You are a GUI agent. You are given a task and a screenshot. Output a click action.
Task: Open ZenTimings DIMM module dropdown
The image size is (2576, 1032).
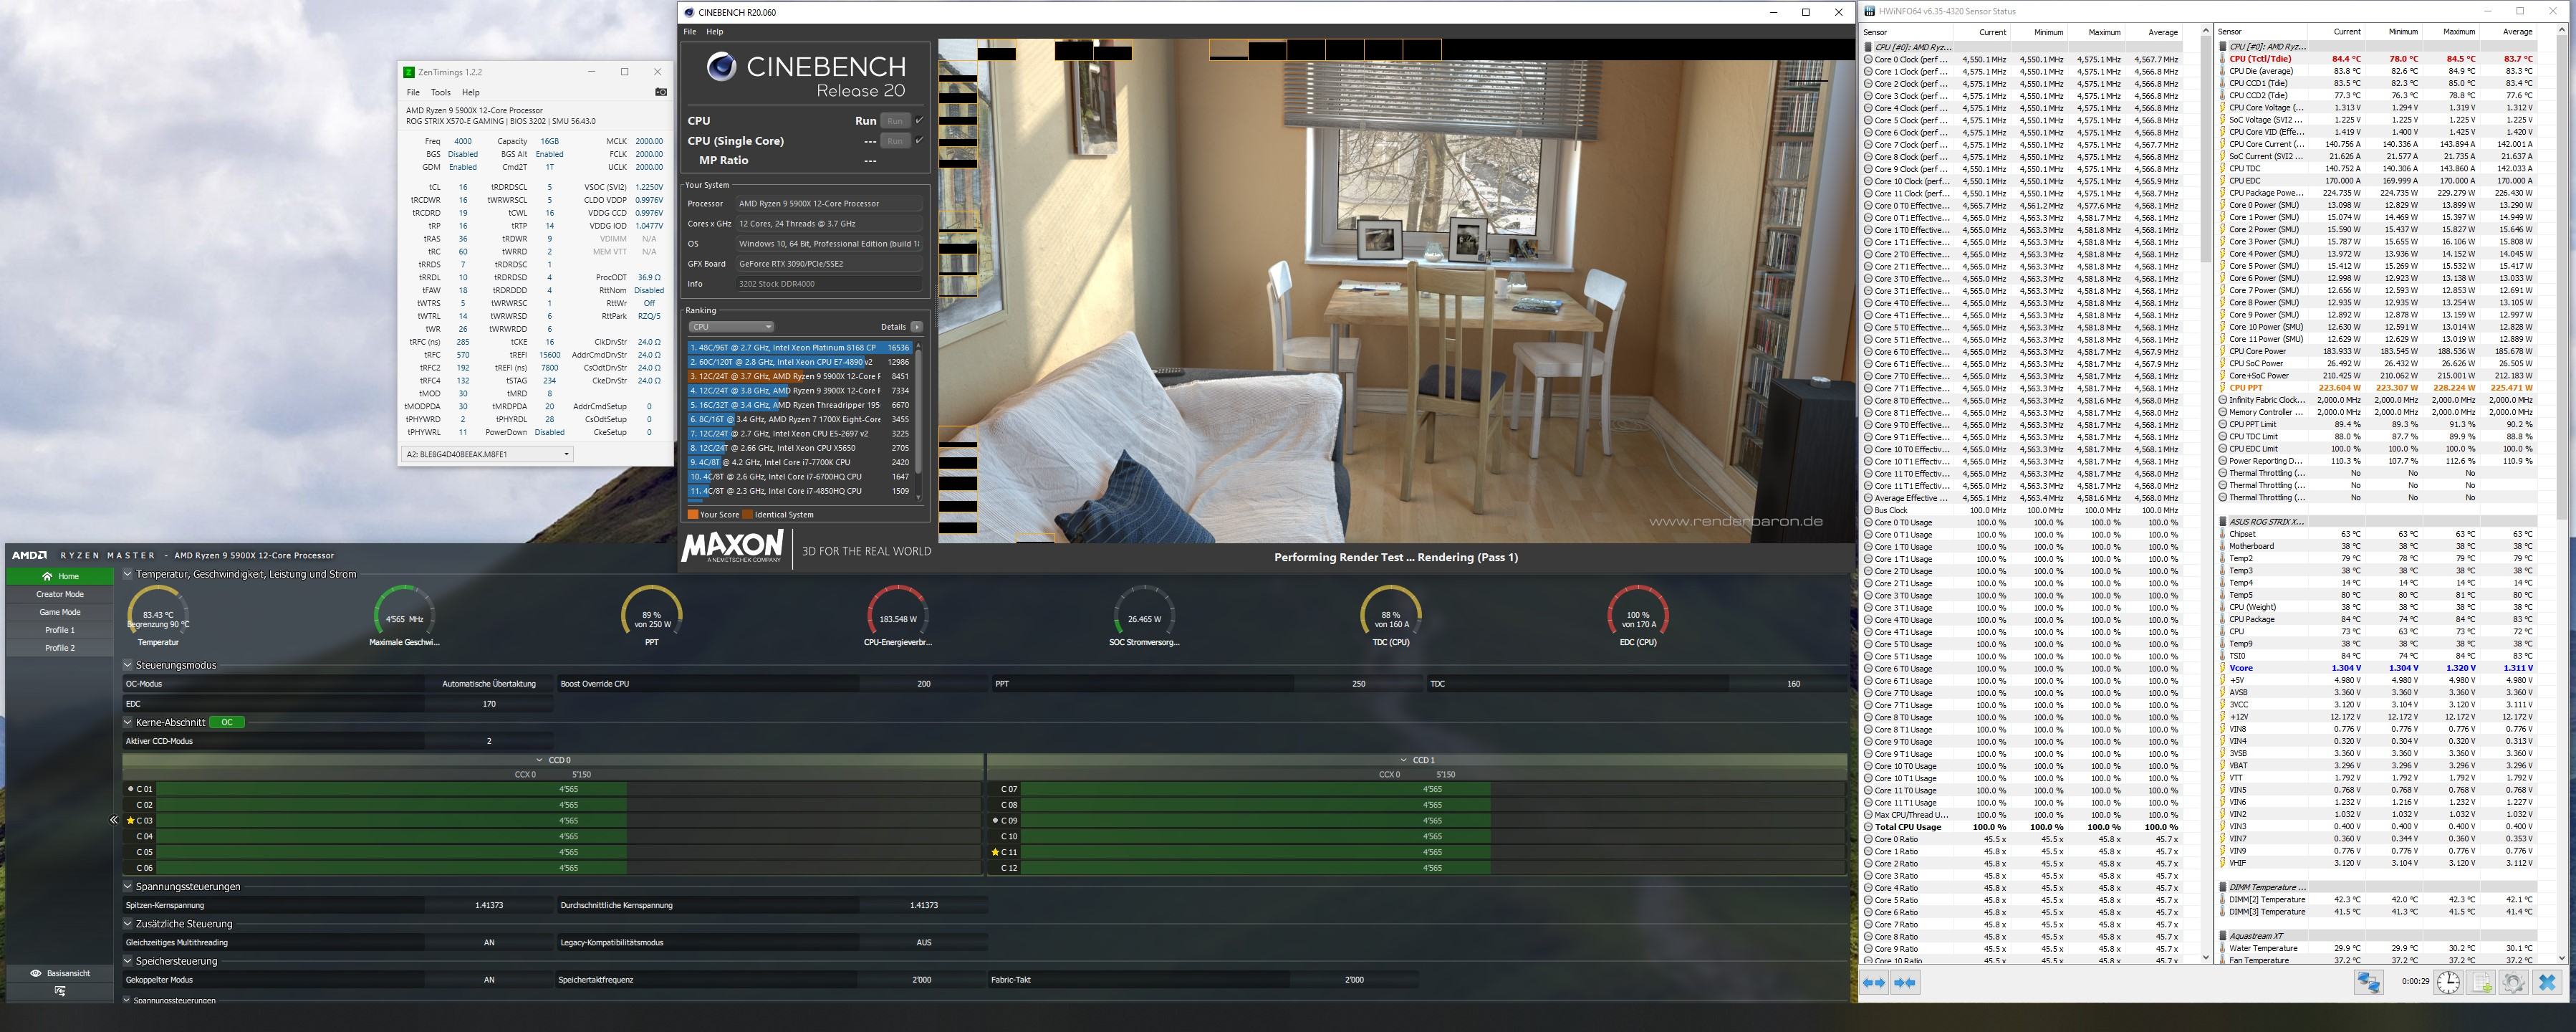click(x=486, y=454)
